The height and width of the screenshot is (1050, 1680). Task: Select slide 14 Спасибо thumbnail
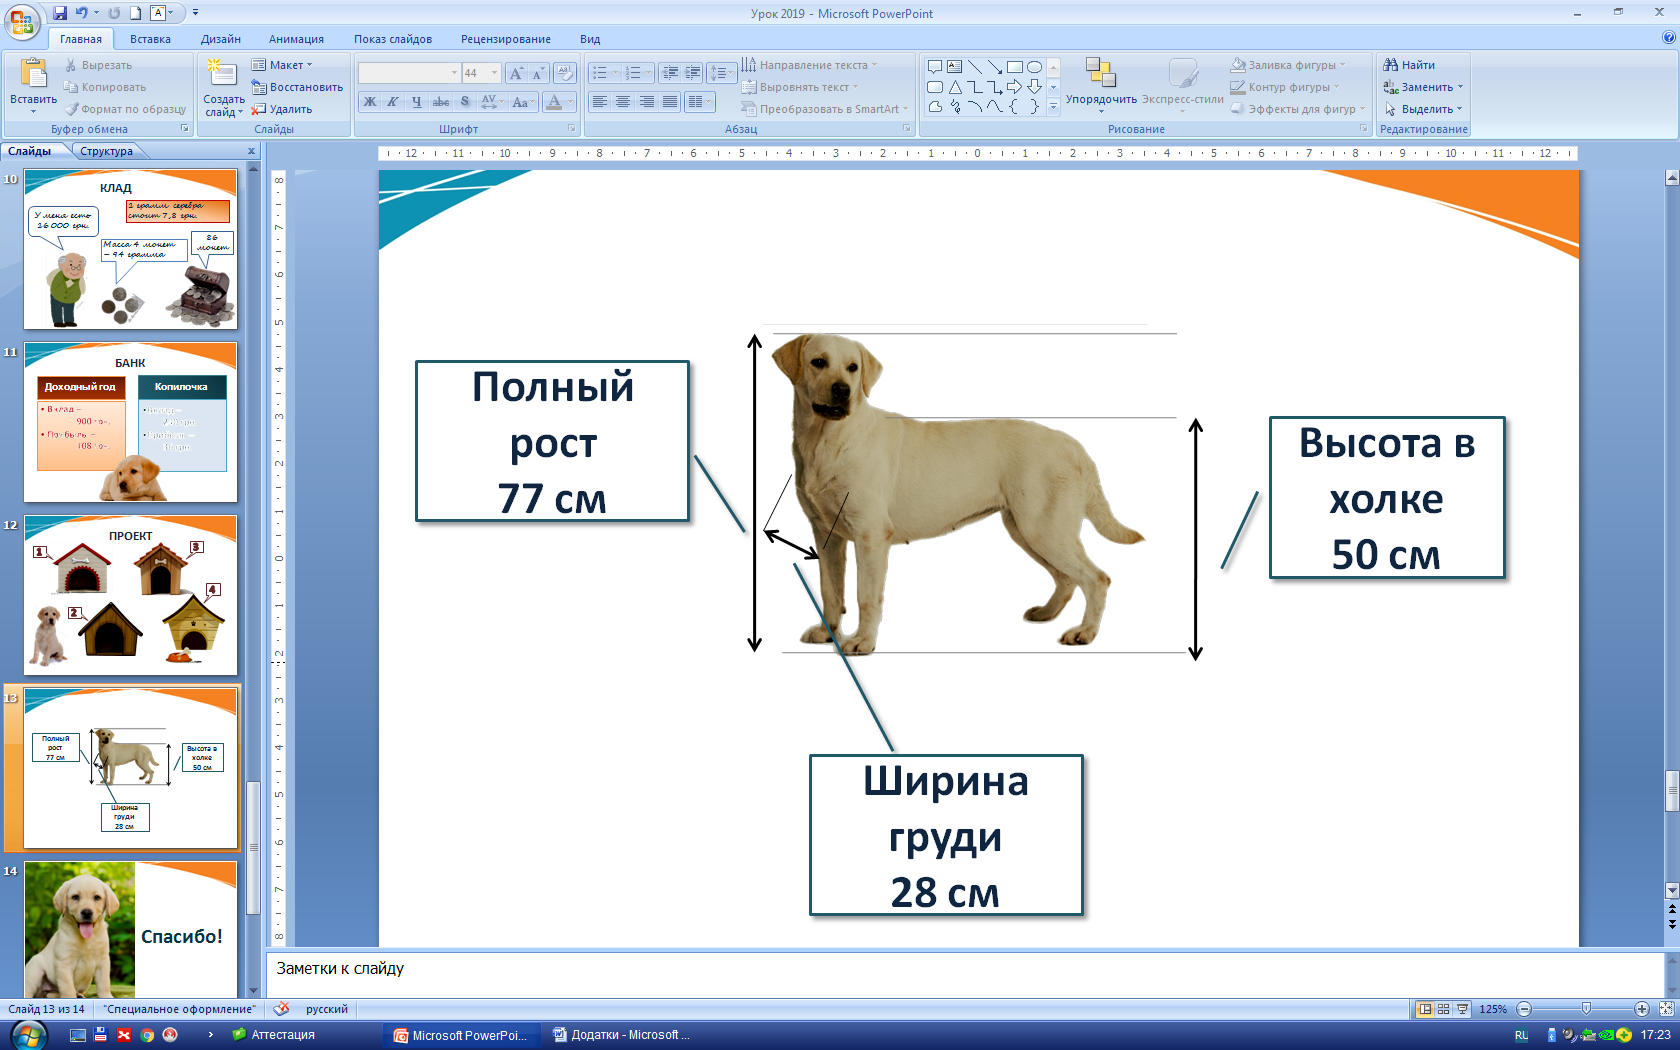click(131, 928)
